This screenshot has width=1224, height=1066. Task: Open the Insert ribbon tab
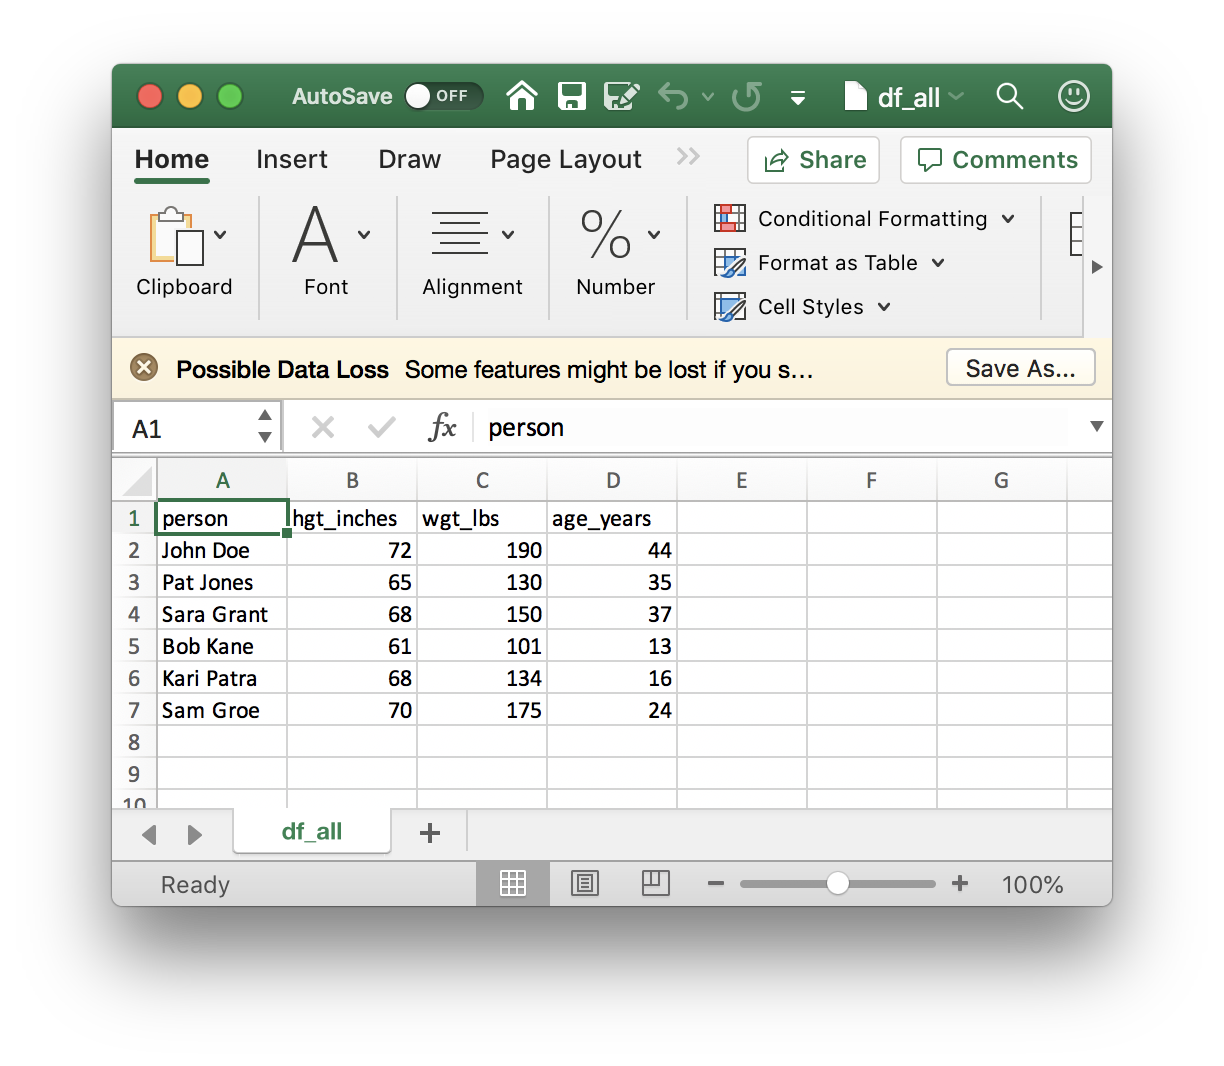[x=291, y=160]
